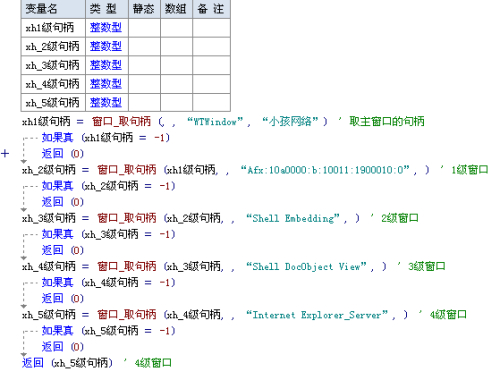Click the 变量名 column header
The height and width of the screenshot is (380, 500).
click(53, 9)
